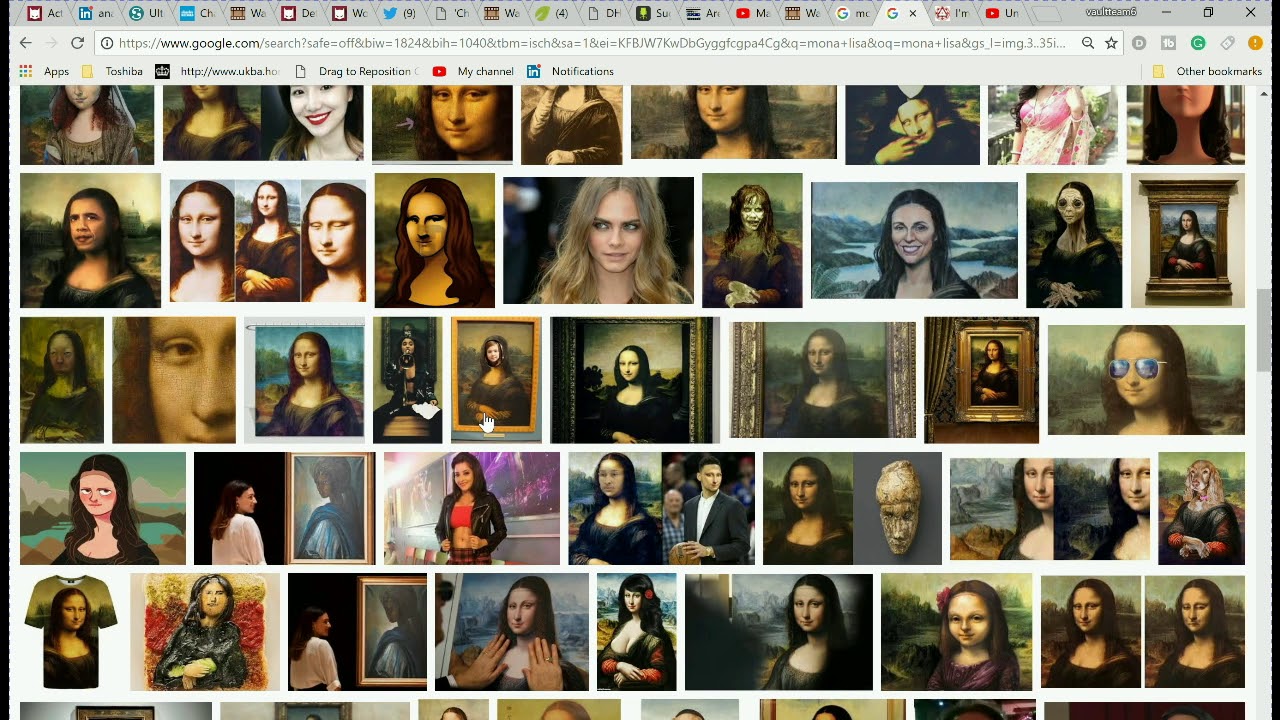
Task: Open the gold-framed Mona Lisa beside curtain image
Action: pyautogui.click(x=981, y=380)
